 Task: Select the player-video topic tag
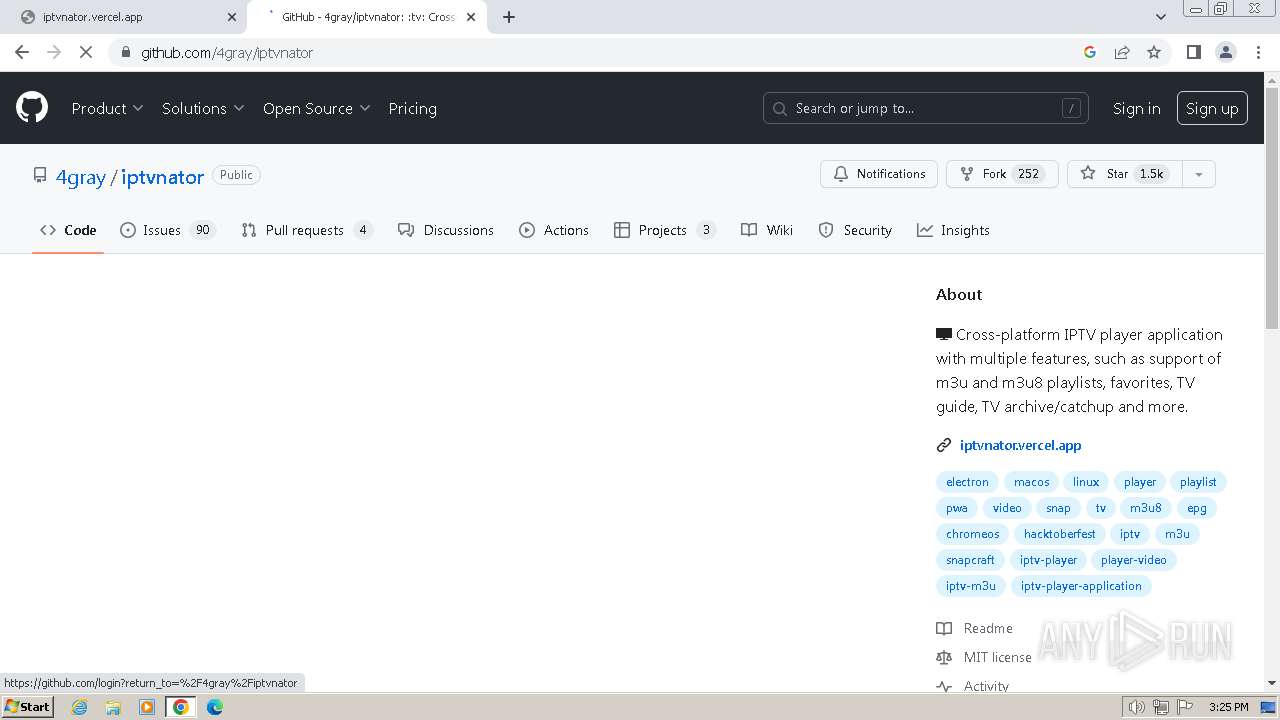[x=1133, y=560]
